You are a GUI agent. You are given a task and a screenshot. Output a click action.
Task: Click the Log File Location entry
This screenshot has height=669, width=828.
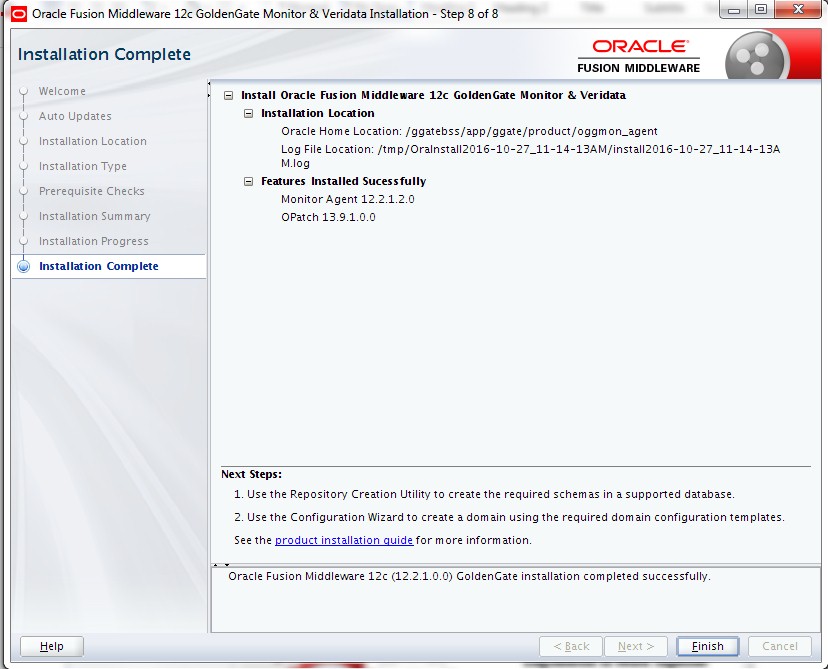tap(530, 156)
